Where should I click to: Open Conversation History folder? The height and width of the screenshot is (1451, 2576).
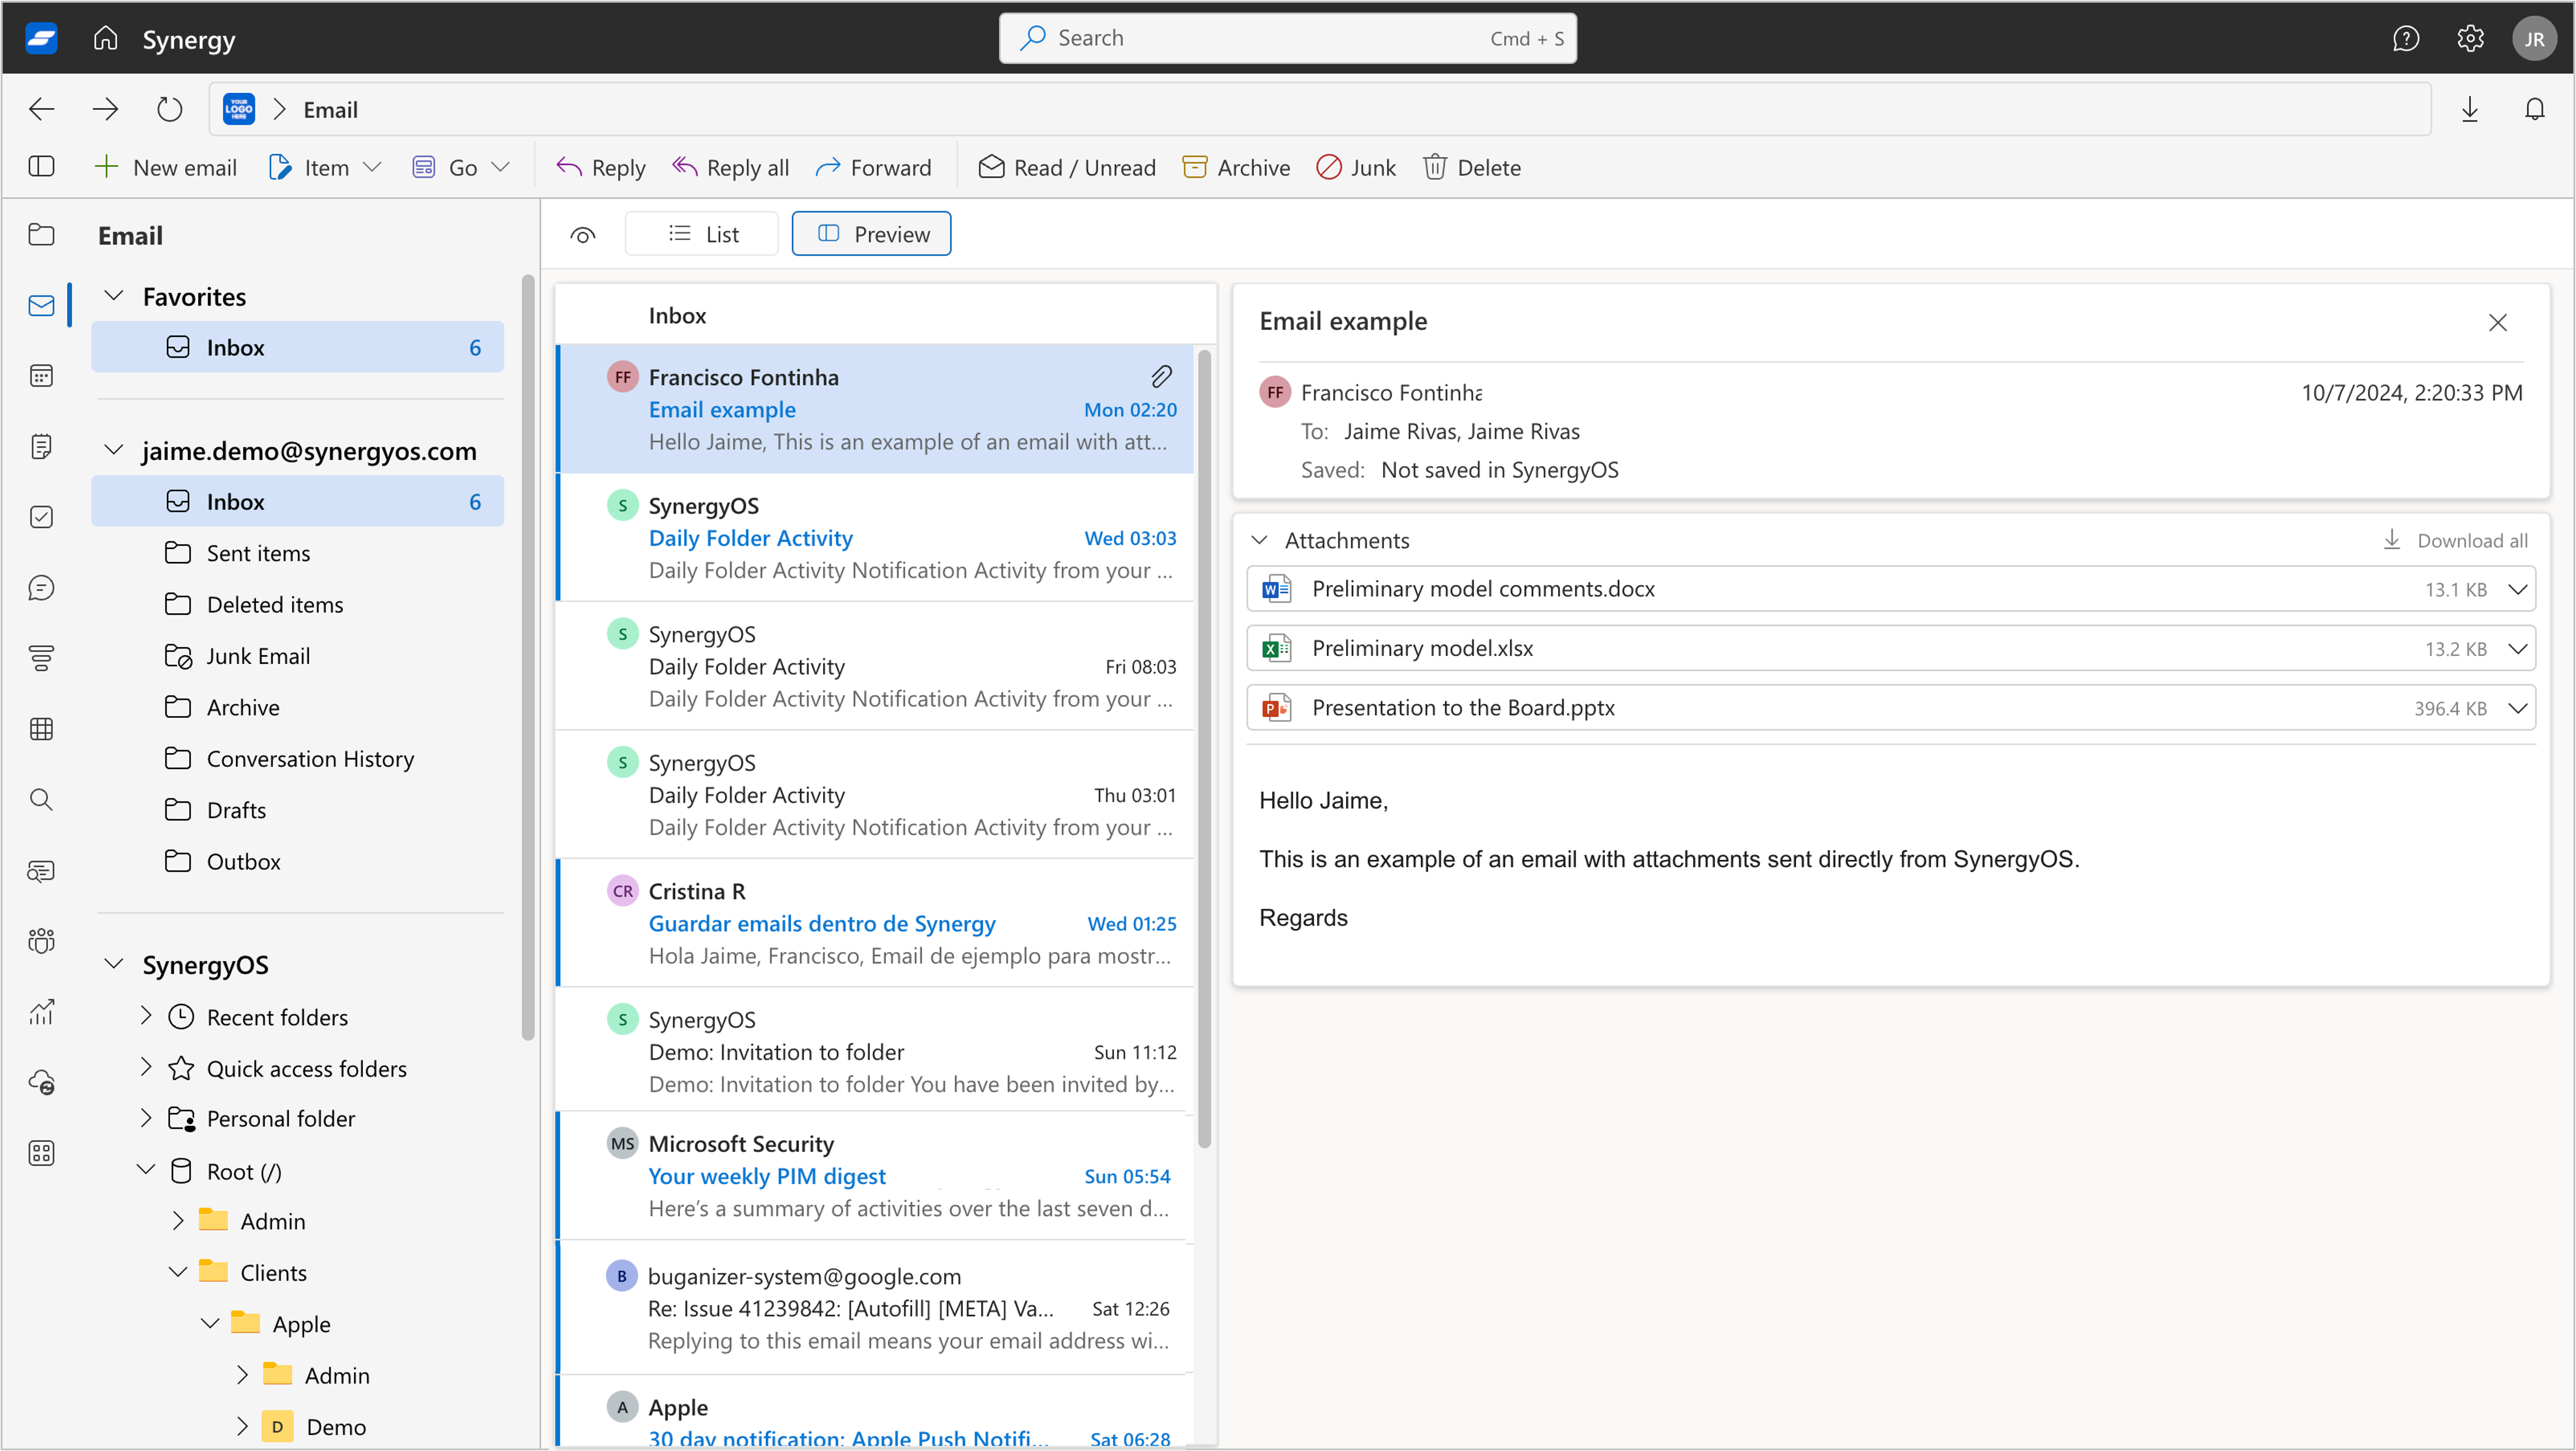(x=297, y=759)
